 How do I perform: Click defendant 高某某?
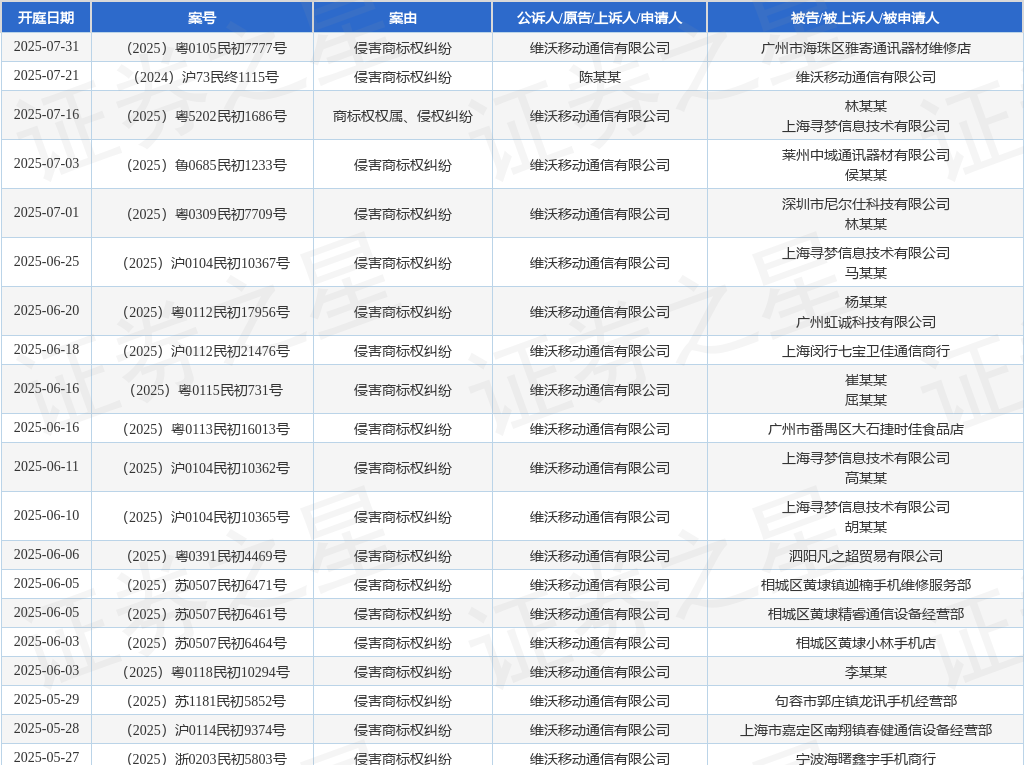(x=865, y=478)
